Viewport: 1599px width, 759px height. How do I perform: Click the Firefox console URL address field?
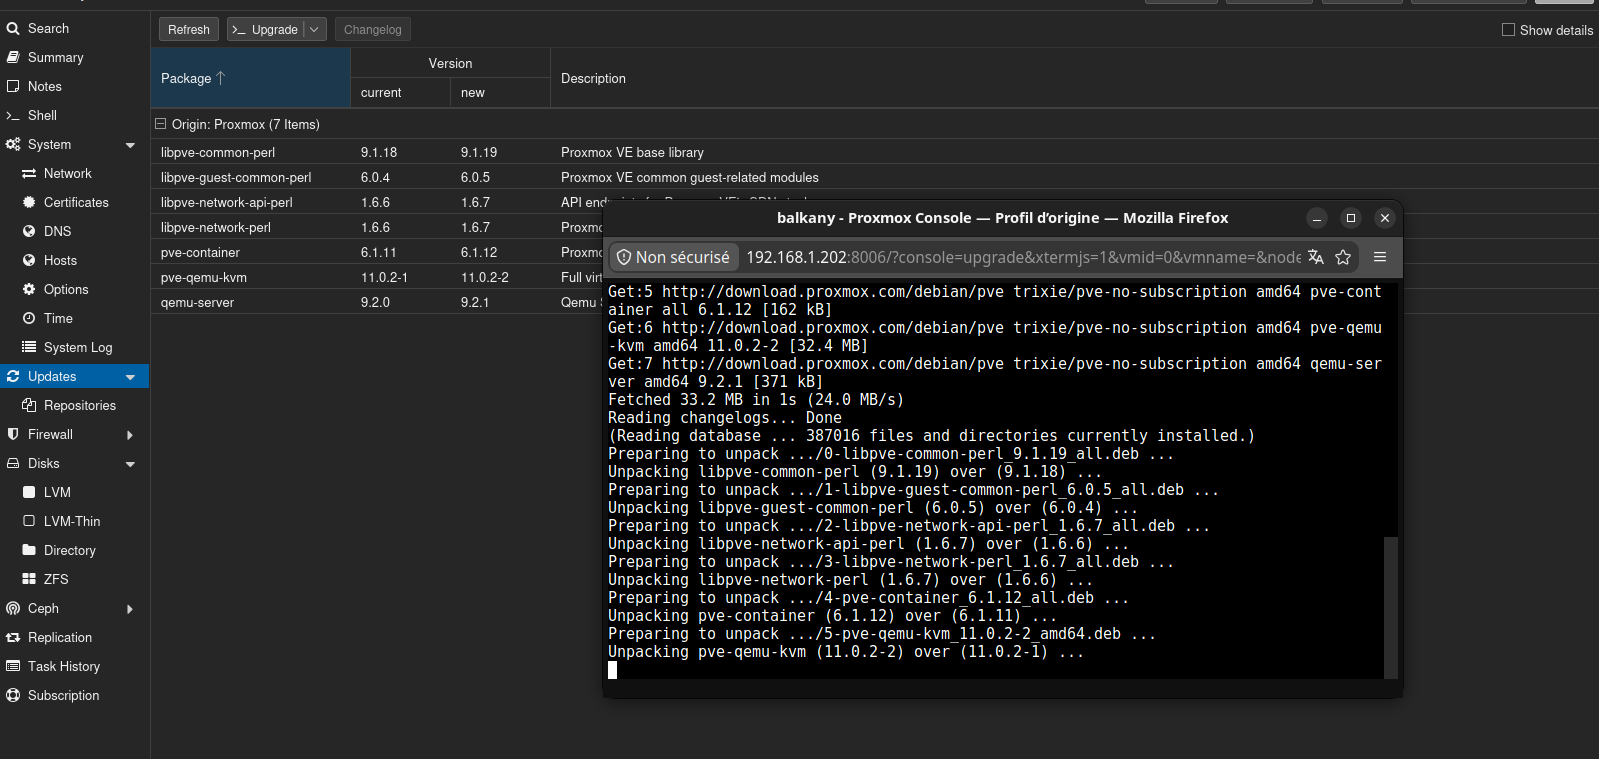[1024, 257]
